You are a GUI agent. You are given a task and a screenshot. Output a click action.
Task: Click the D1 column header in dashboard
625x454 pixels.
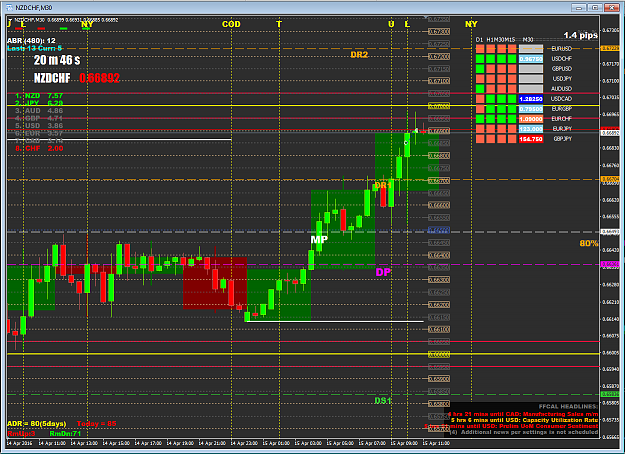[480, 40]
